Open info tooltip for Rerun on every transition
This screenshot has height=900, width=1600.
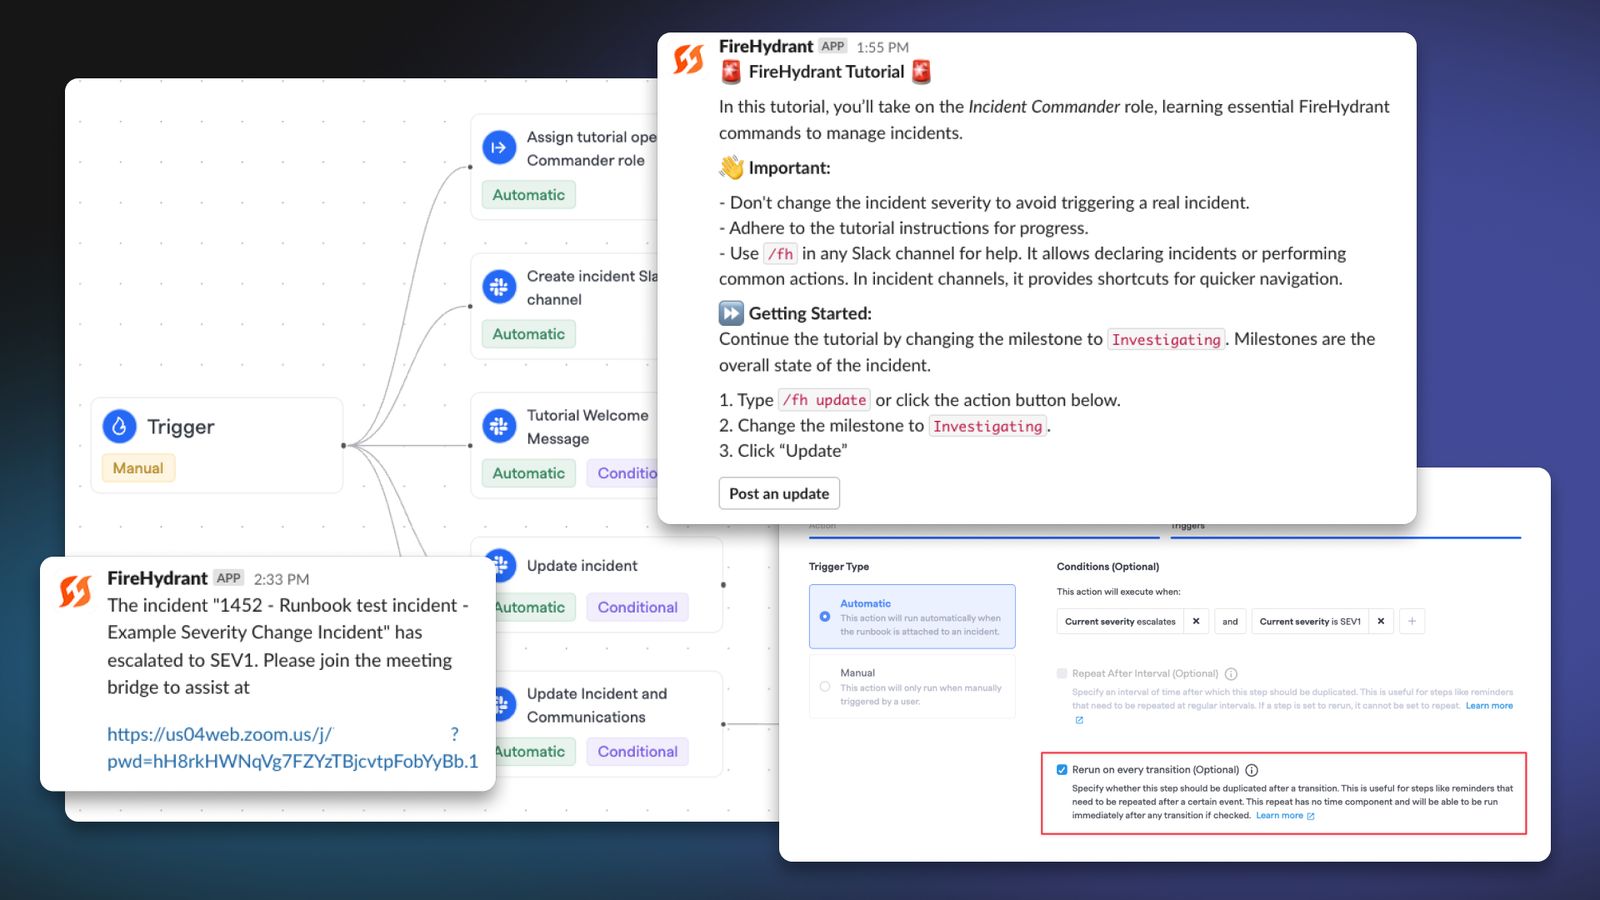[x=1251, y=770]
